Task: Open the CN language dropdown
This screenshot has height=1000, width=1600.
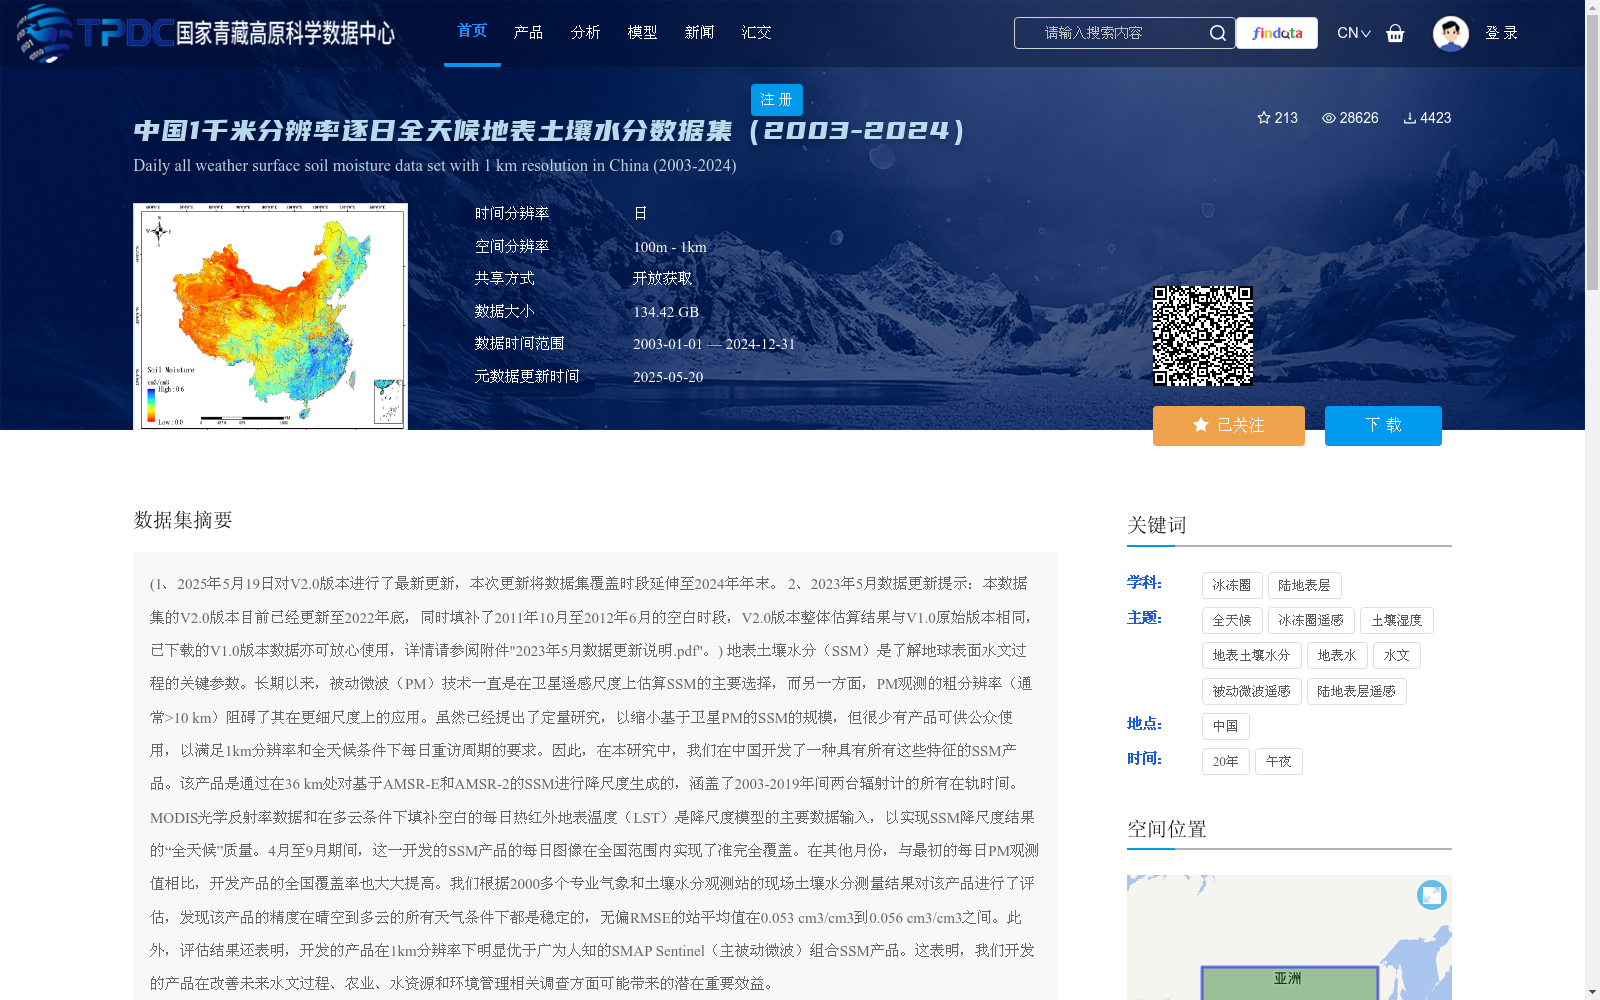Action: click(1353, 33)
